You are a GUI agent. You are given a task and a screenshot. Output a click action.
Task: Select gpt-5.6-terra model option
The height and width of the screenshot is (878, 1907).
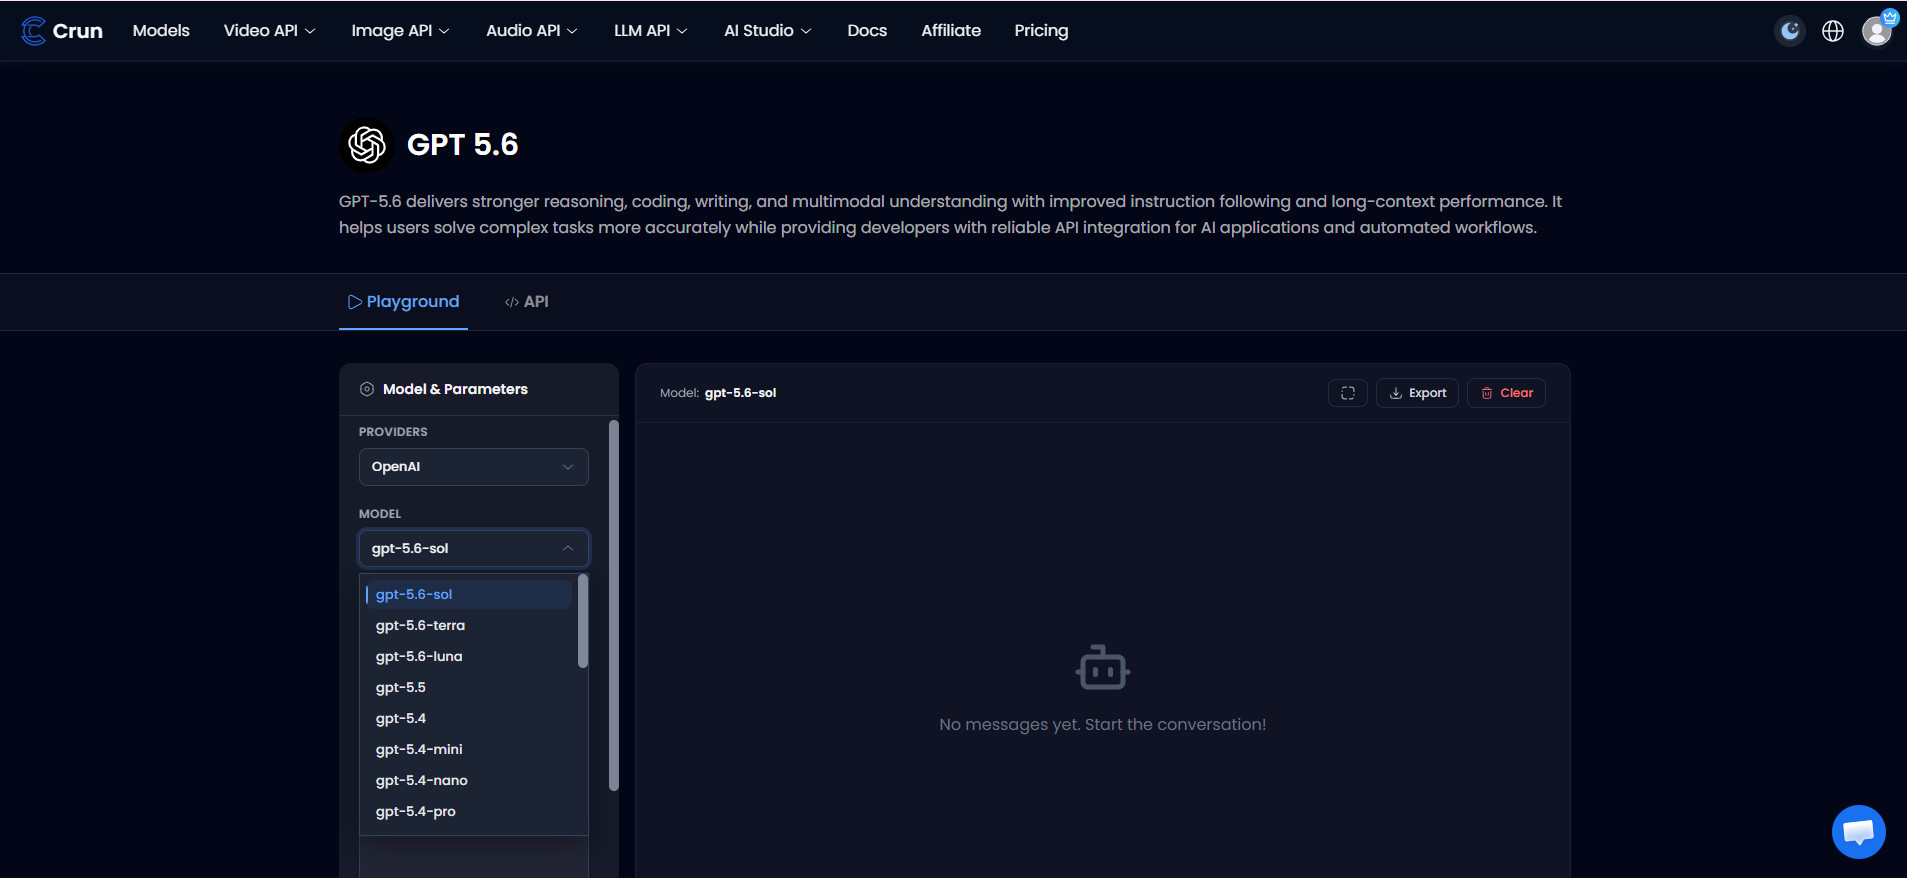[468, 625]
